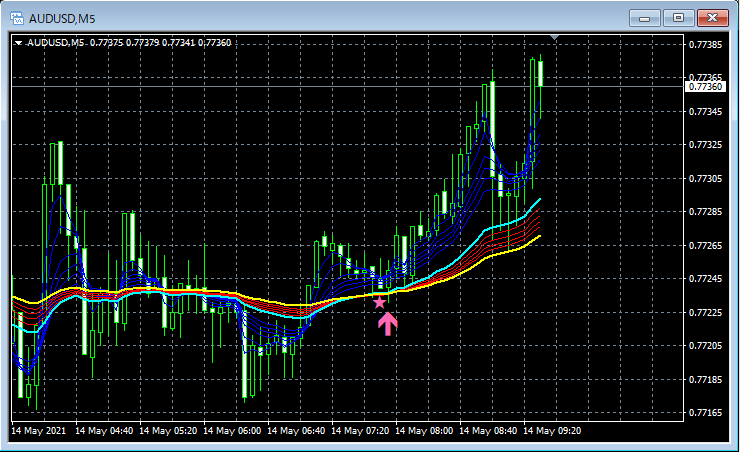
Task: Click the 0.77225 price scale label
Action: pyautogui.click(x=705, y=313)
